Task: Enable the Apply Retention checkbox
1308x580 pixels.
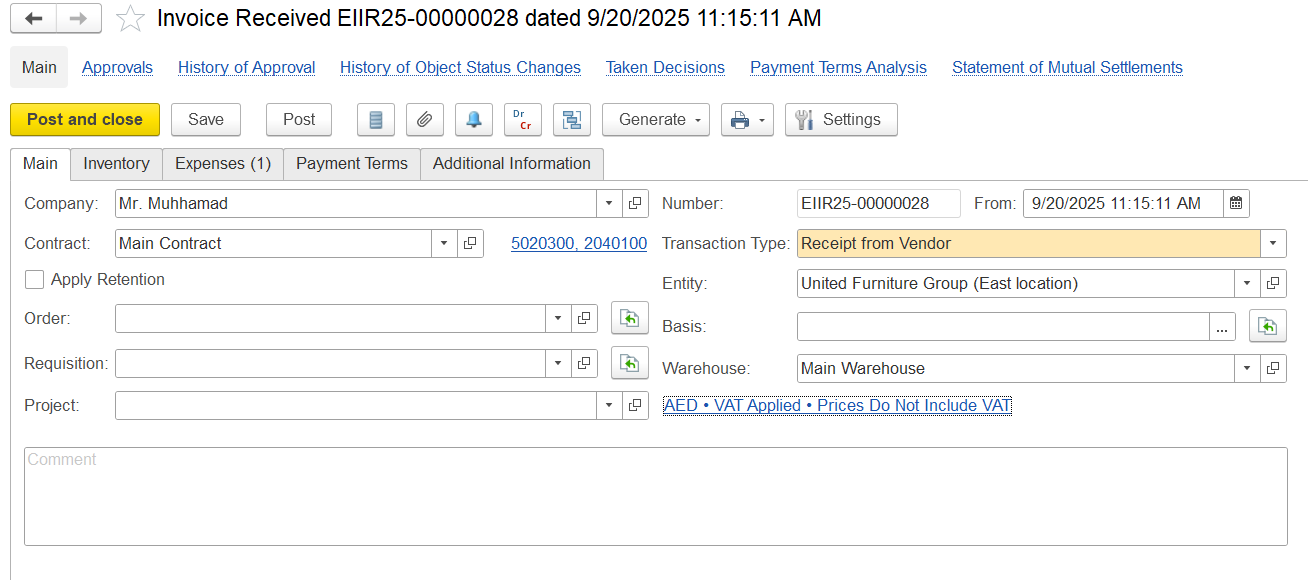Action: [x=35, y=280]
